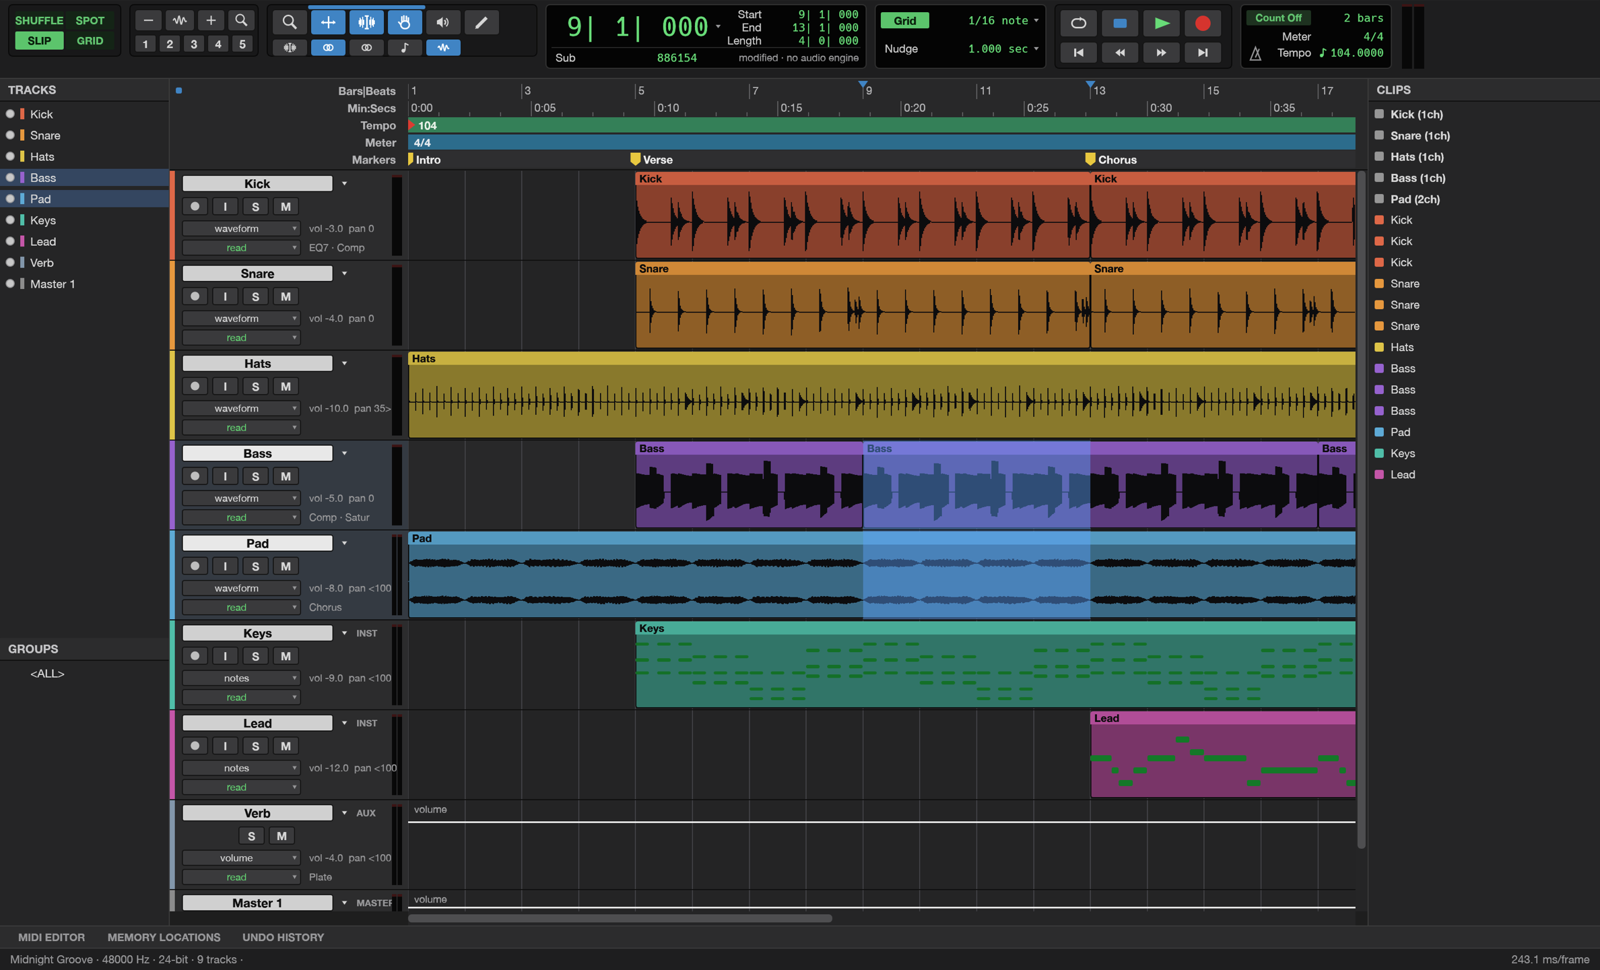Expand the Hats track name options arrow

(345, 363)
